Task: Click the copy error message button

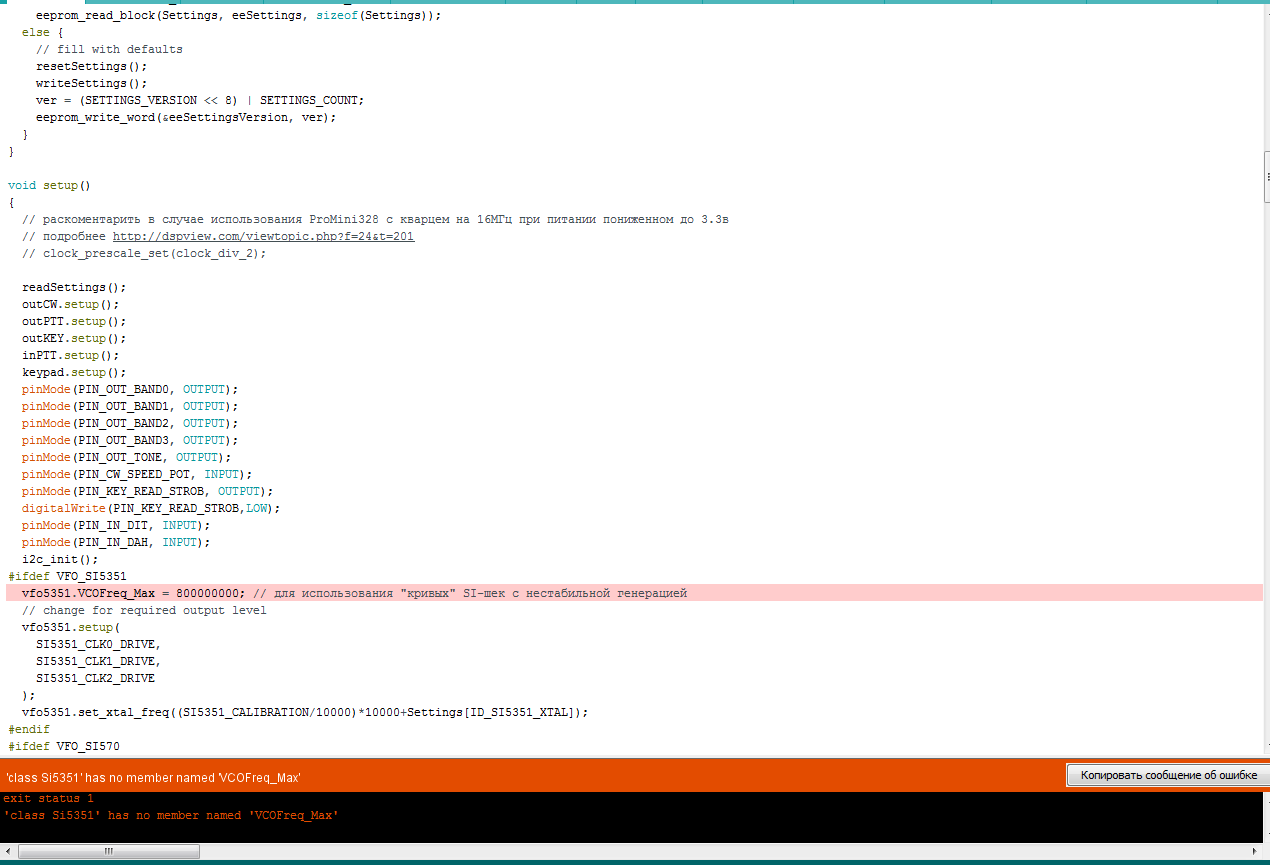Action: (1167, 775)
